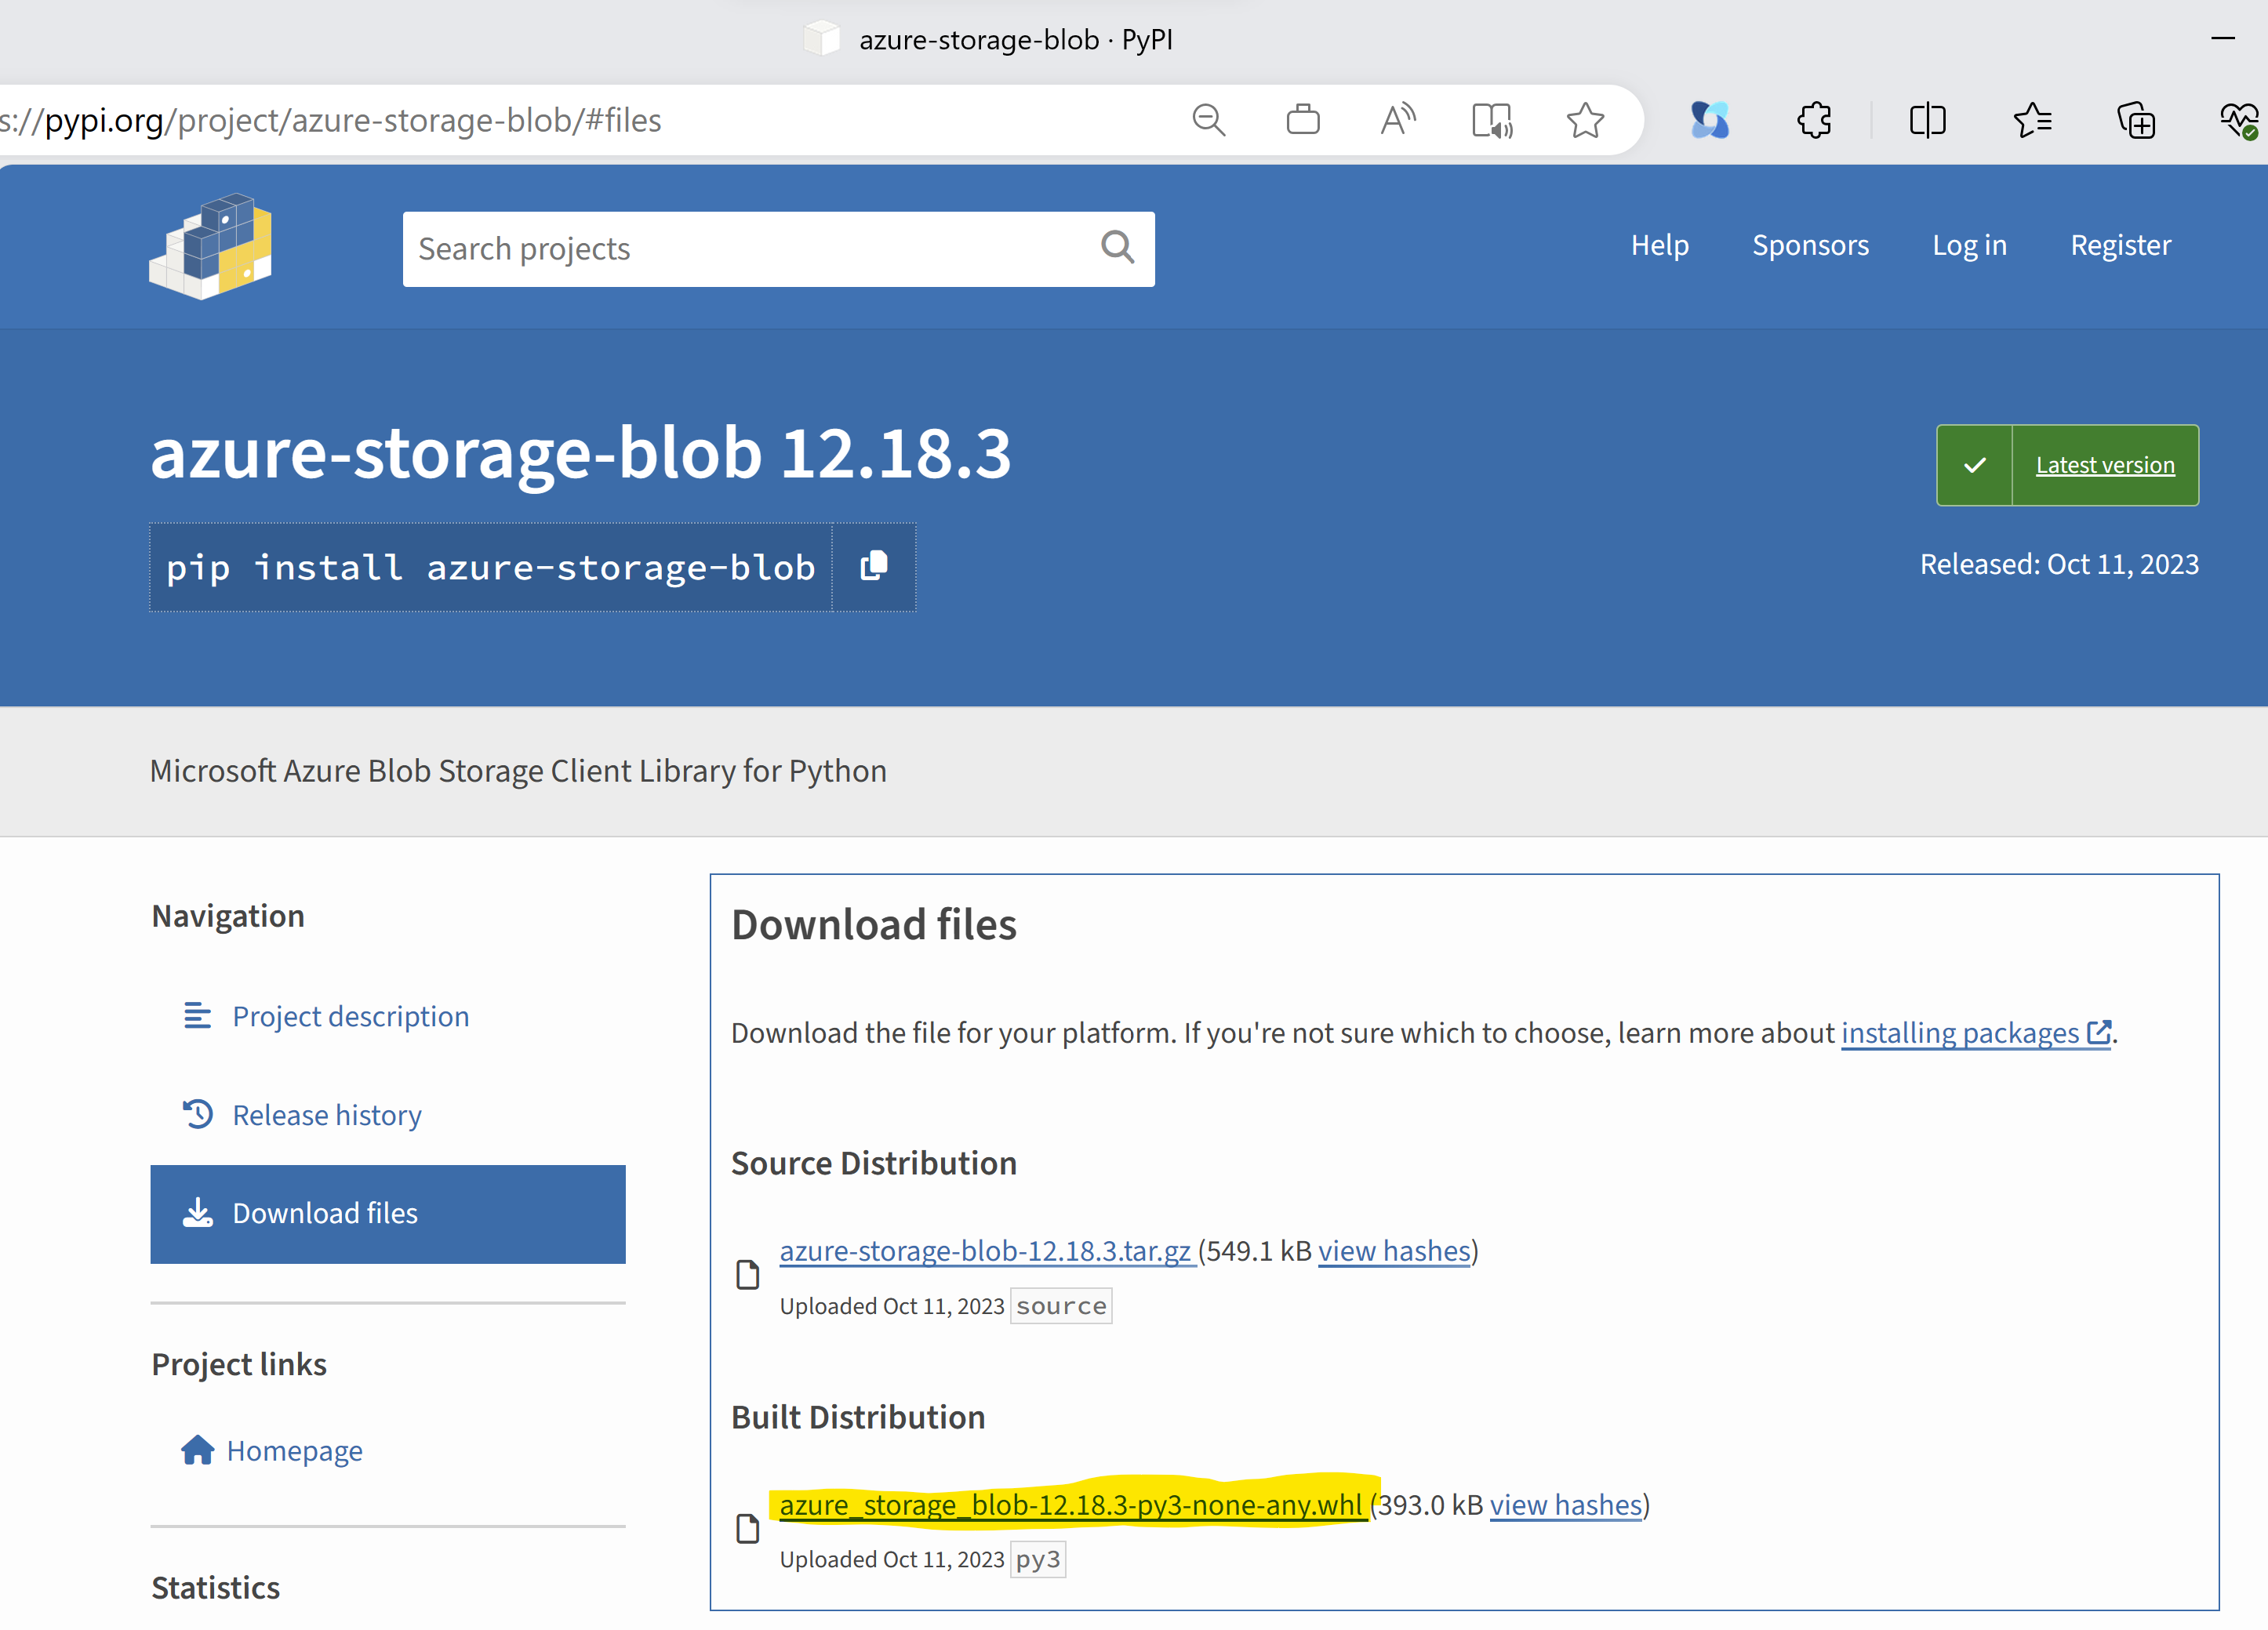Select the Download files navigation tab
Viewport: 2268px width, 1630px height.
(388, 1214)
